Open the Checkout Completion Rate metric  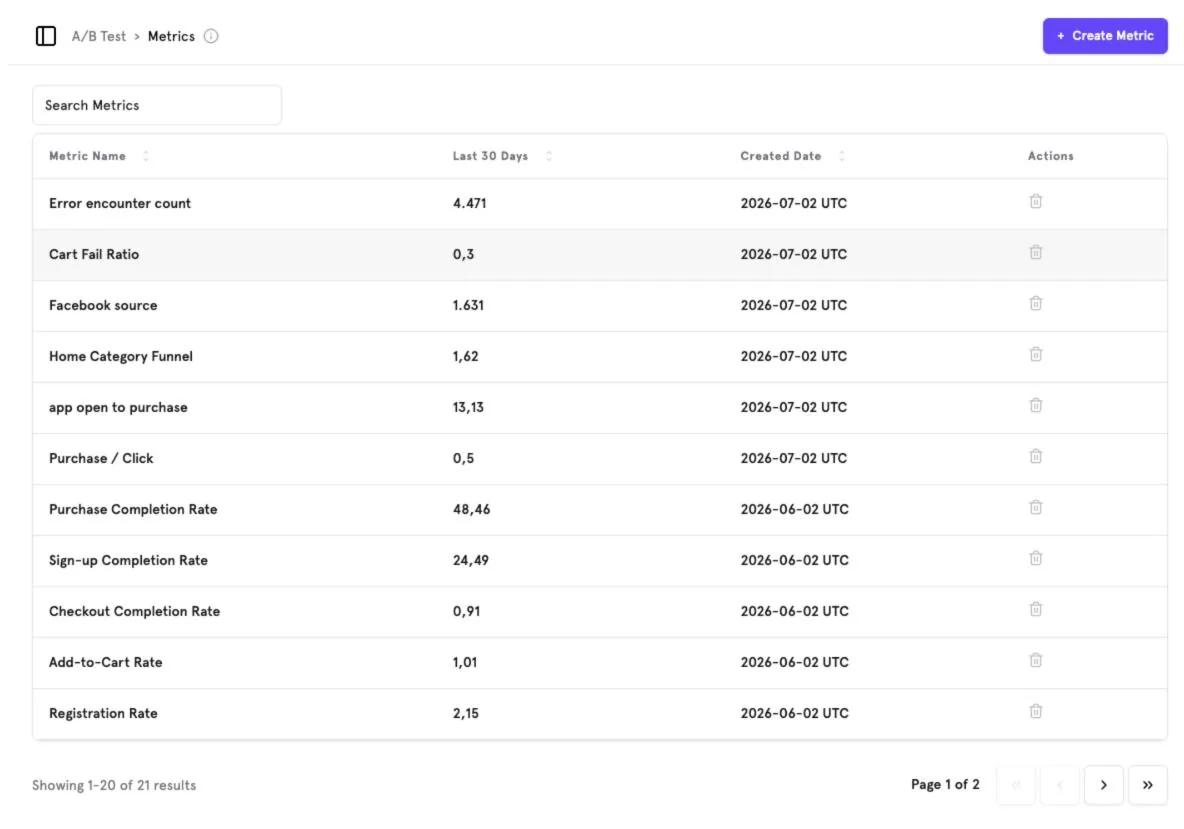pyautogui.click(x=134, y=611)
